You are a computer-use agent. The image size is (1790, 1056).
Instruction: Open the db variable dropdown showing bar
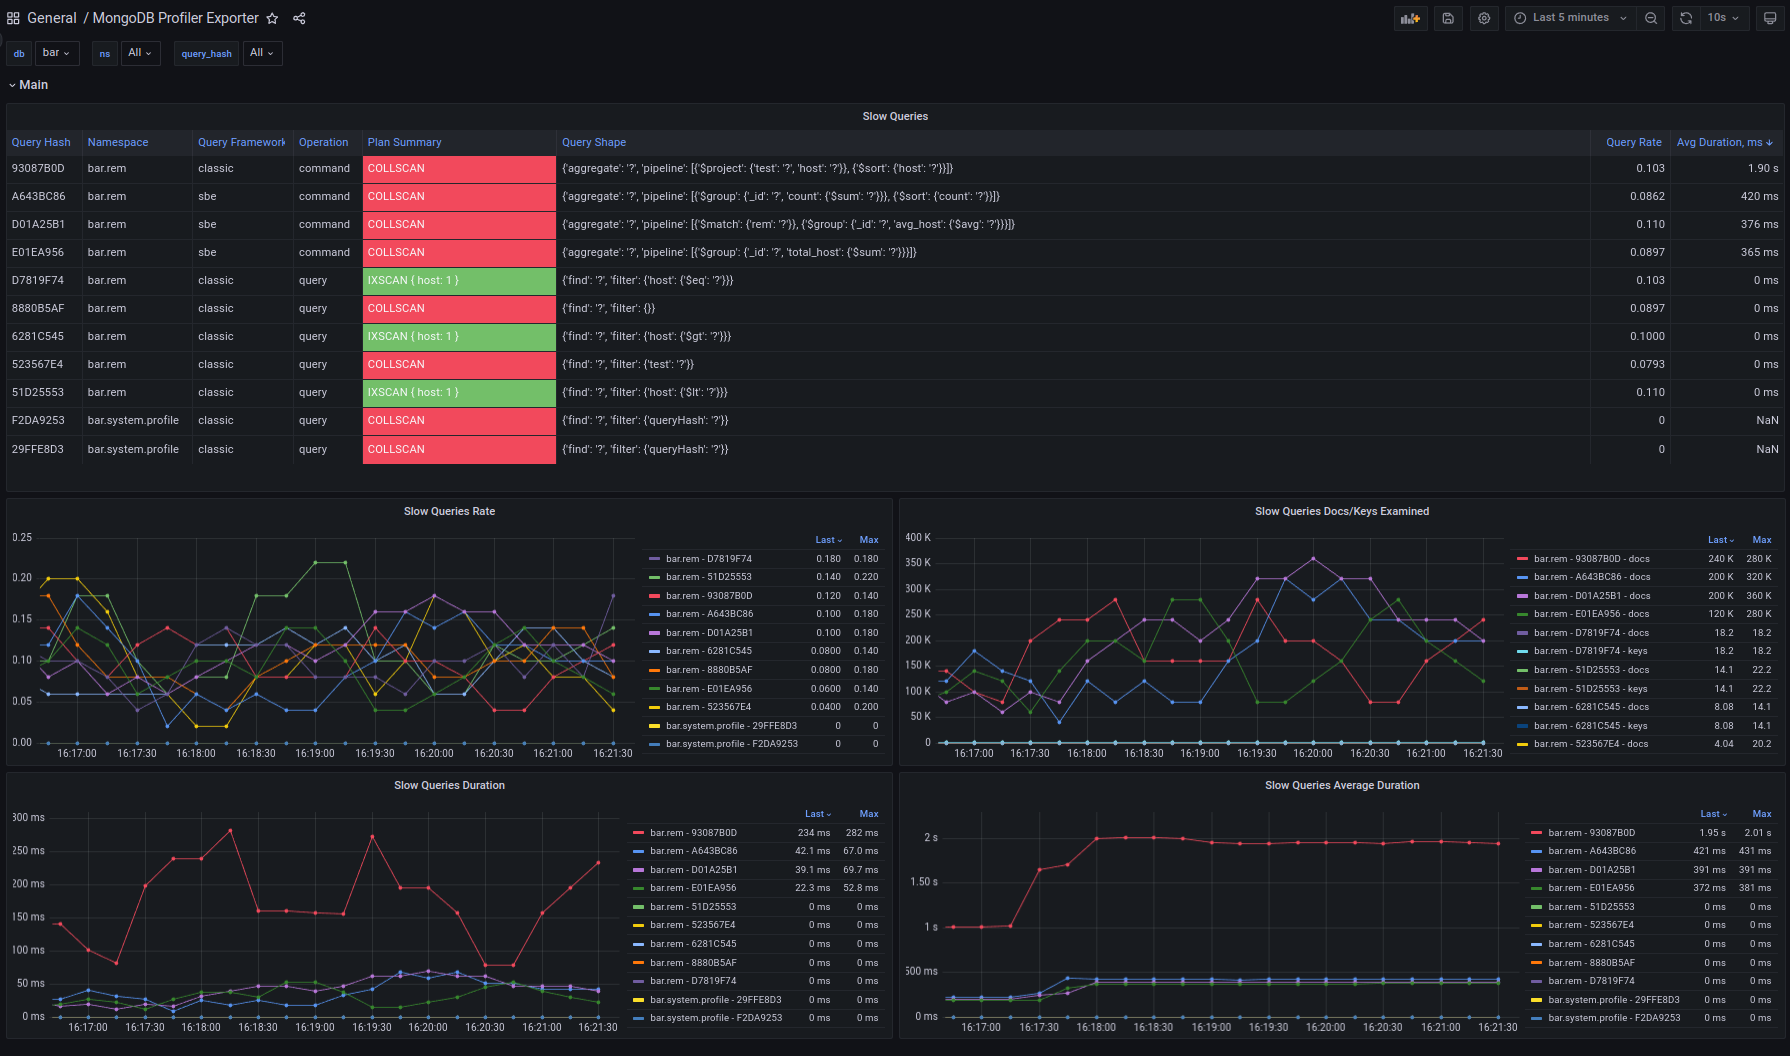(57, 53)
